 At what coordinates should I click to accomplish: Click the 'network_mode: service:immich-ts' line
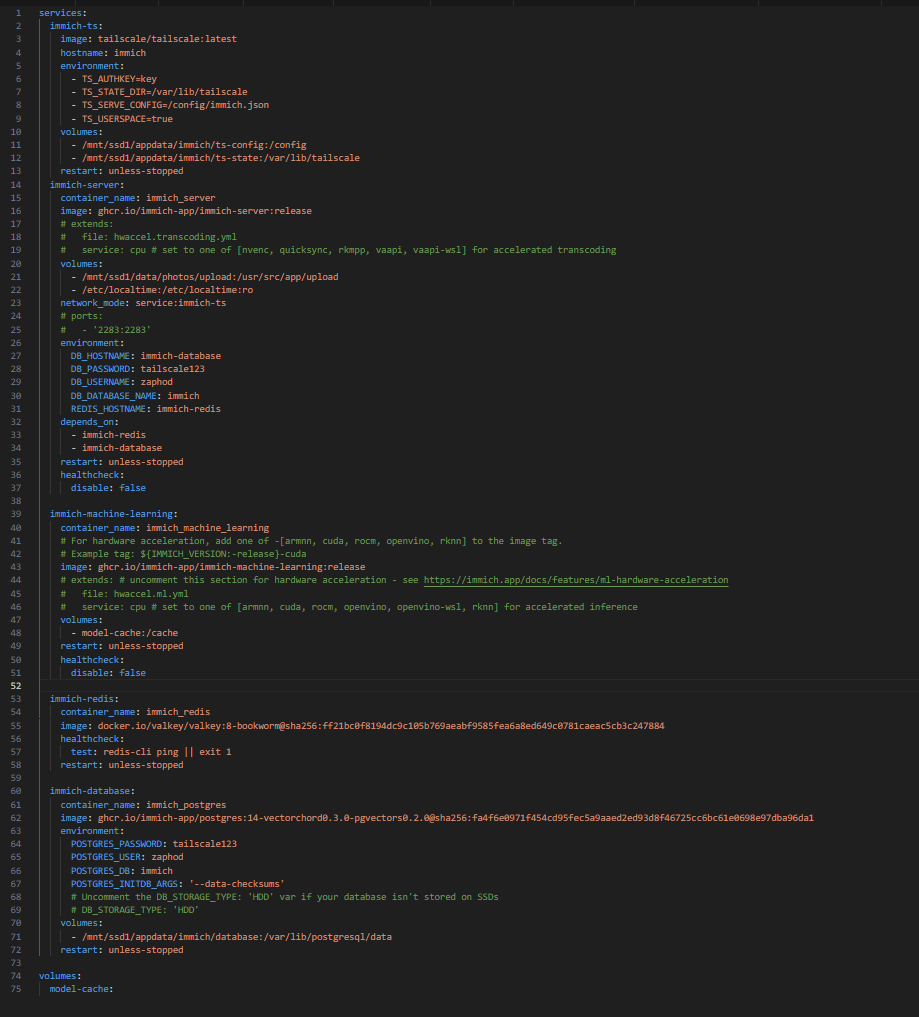pos(143,303)
